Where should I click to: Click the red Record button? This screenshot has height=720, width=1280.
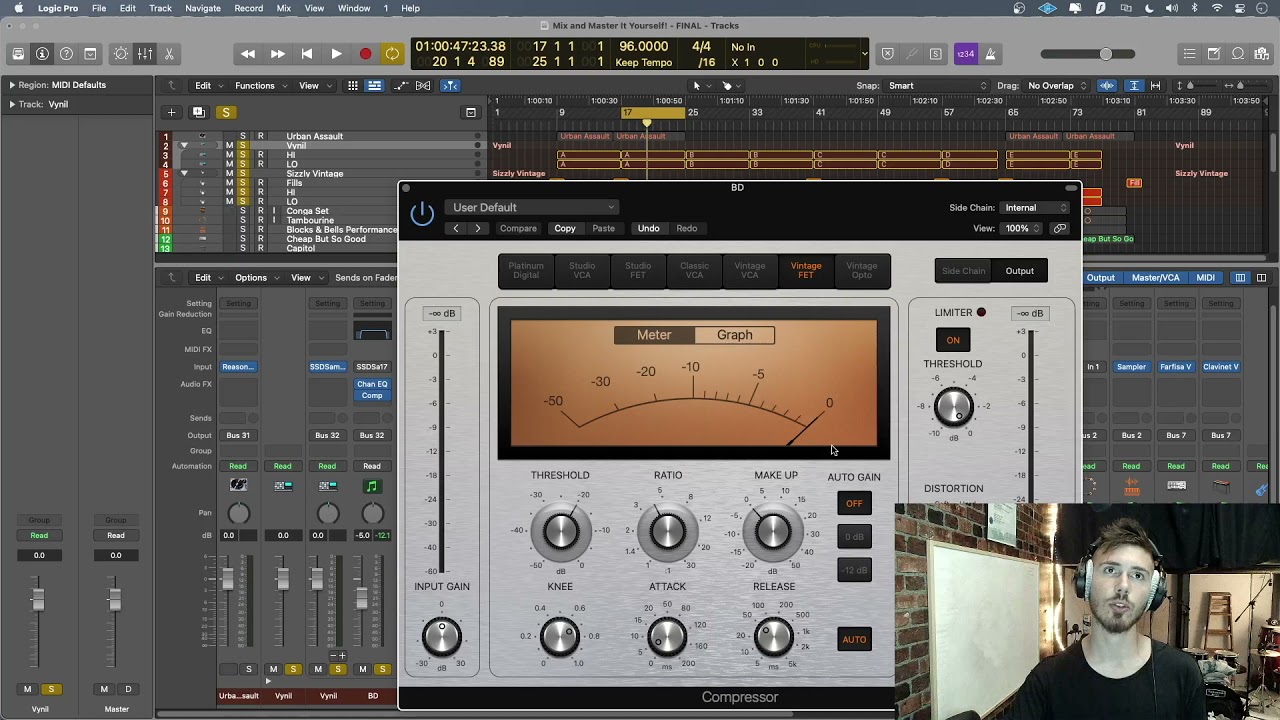365,54
